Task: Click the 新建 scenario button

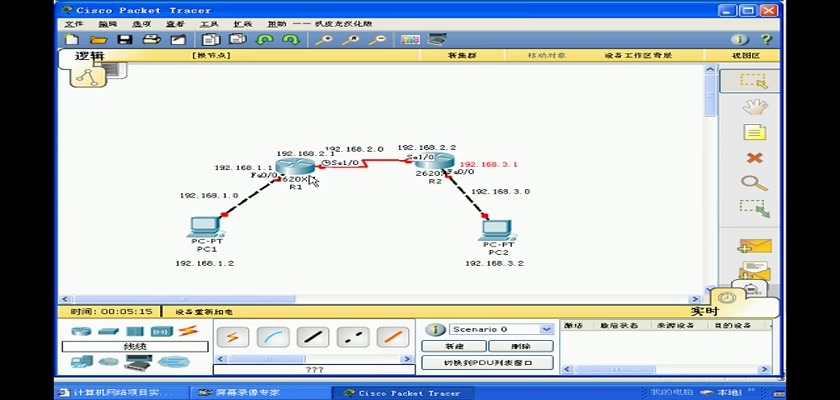Action: point(452,345)
